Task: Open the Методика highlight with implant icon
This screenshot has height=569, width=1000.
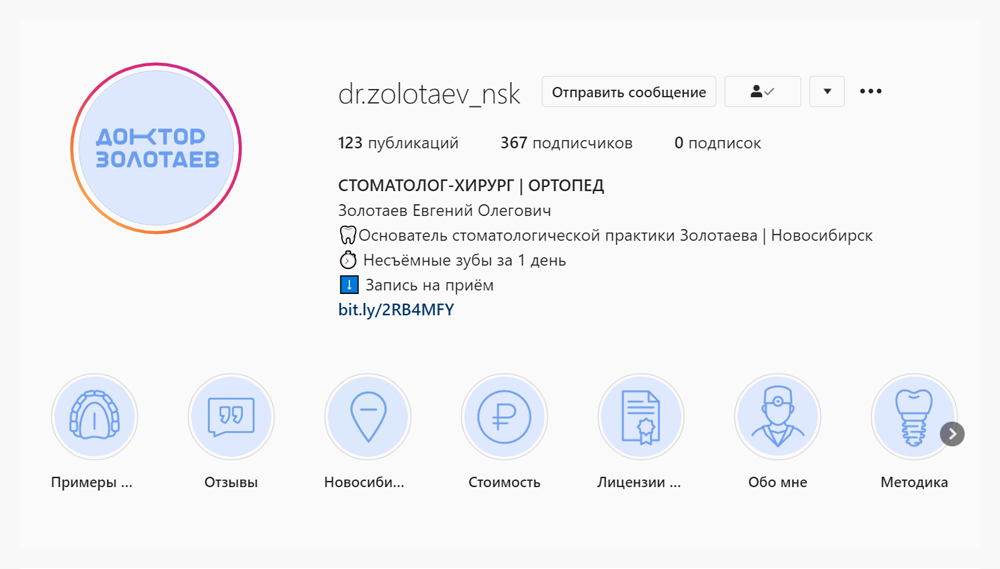Action: [x=913, y=417]
